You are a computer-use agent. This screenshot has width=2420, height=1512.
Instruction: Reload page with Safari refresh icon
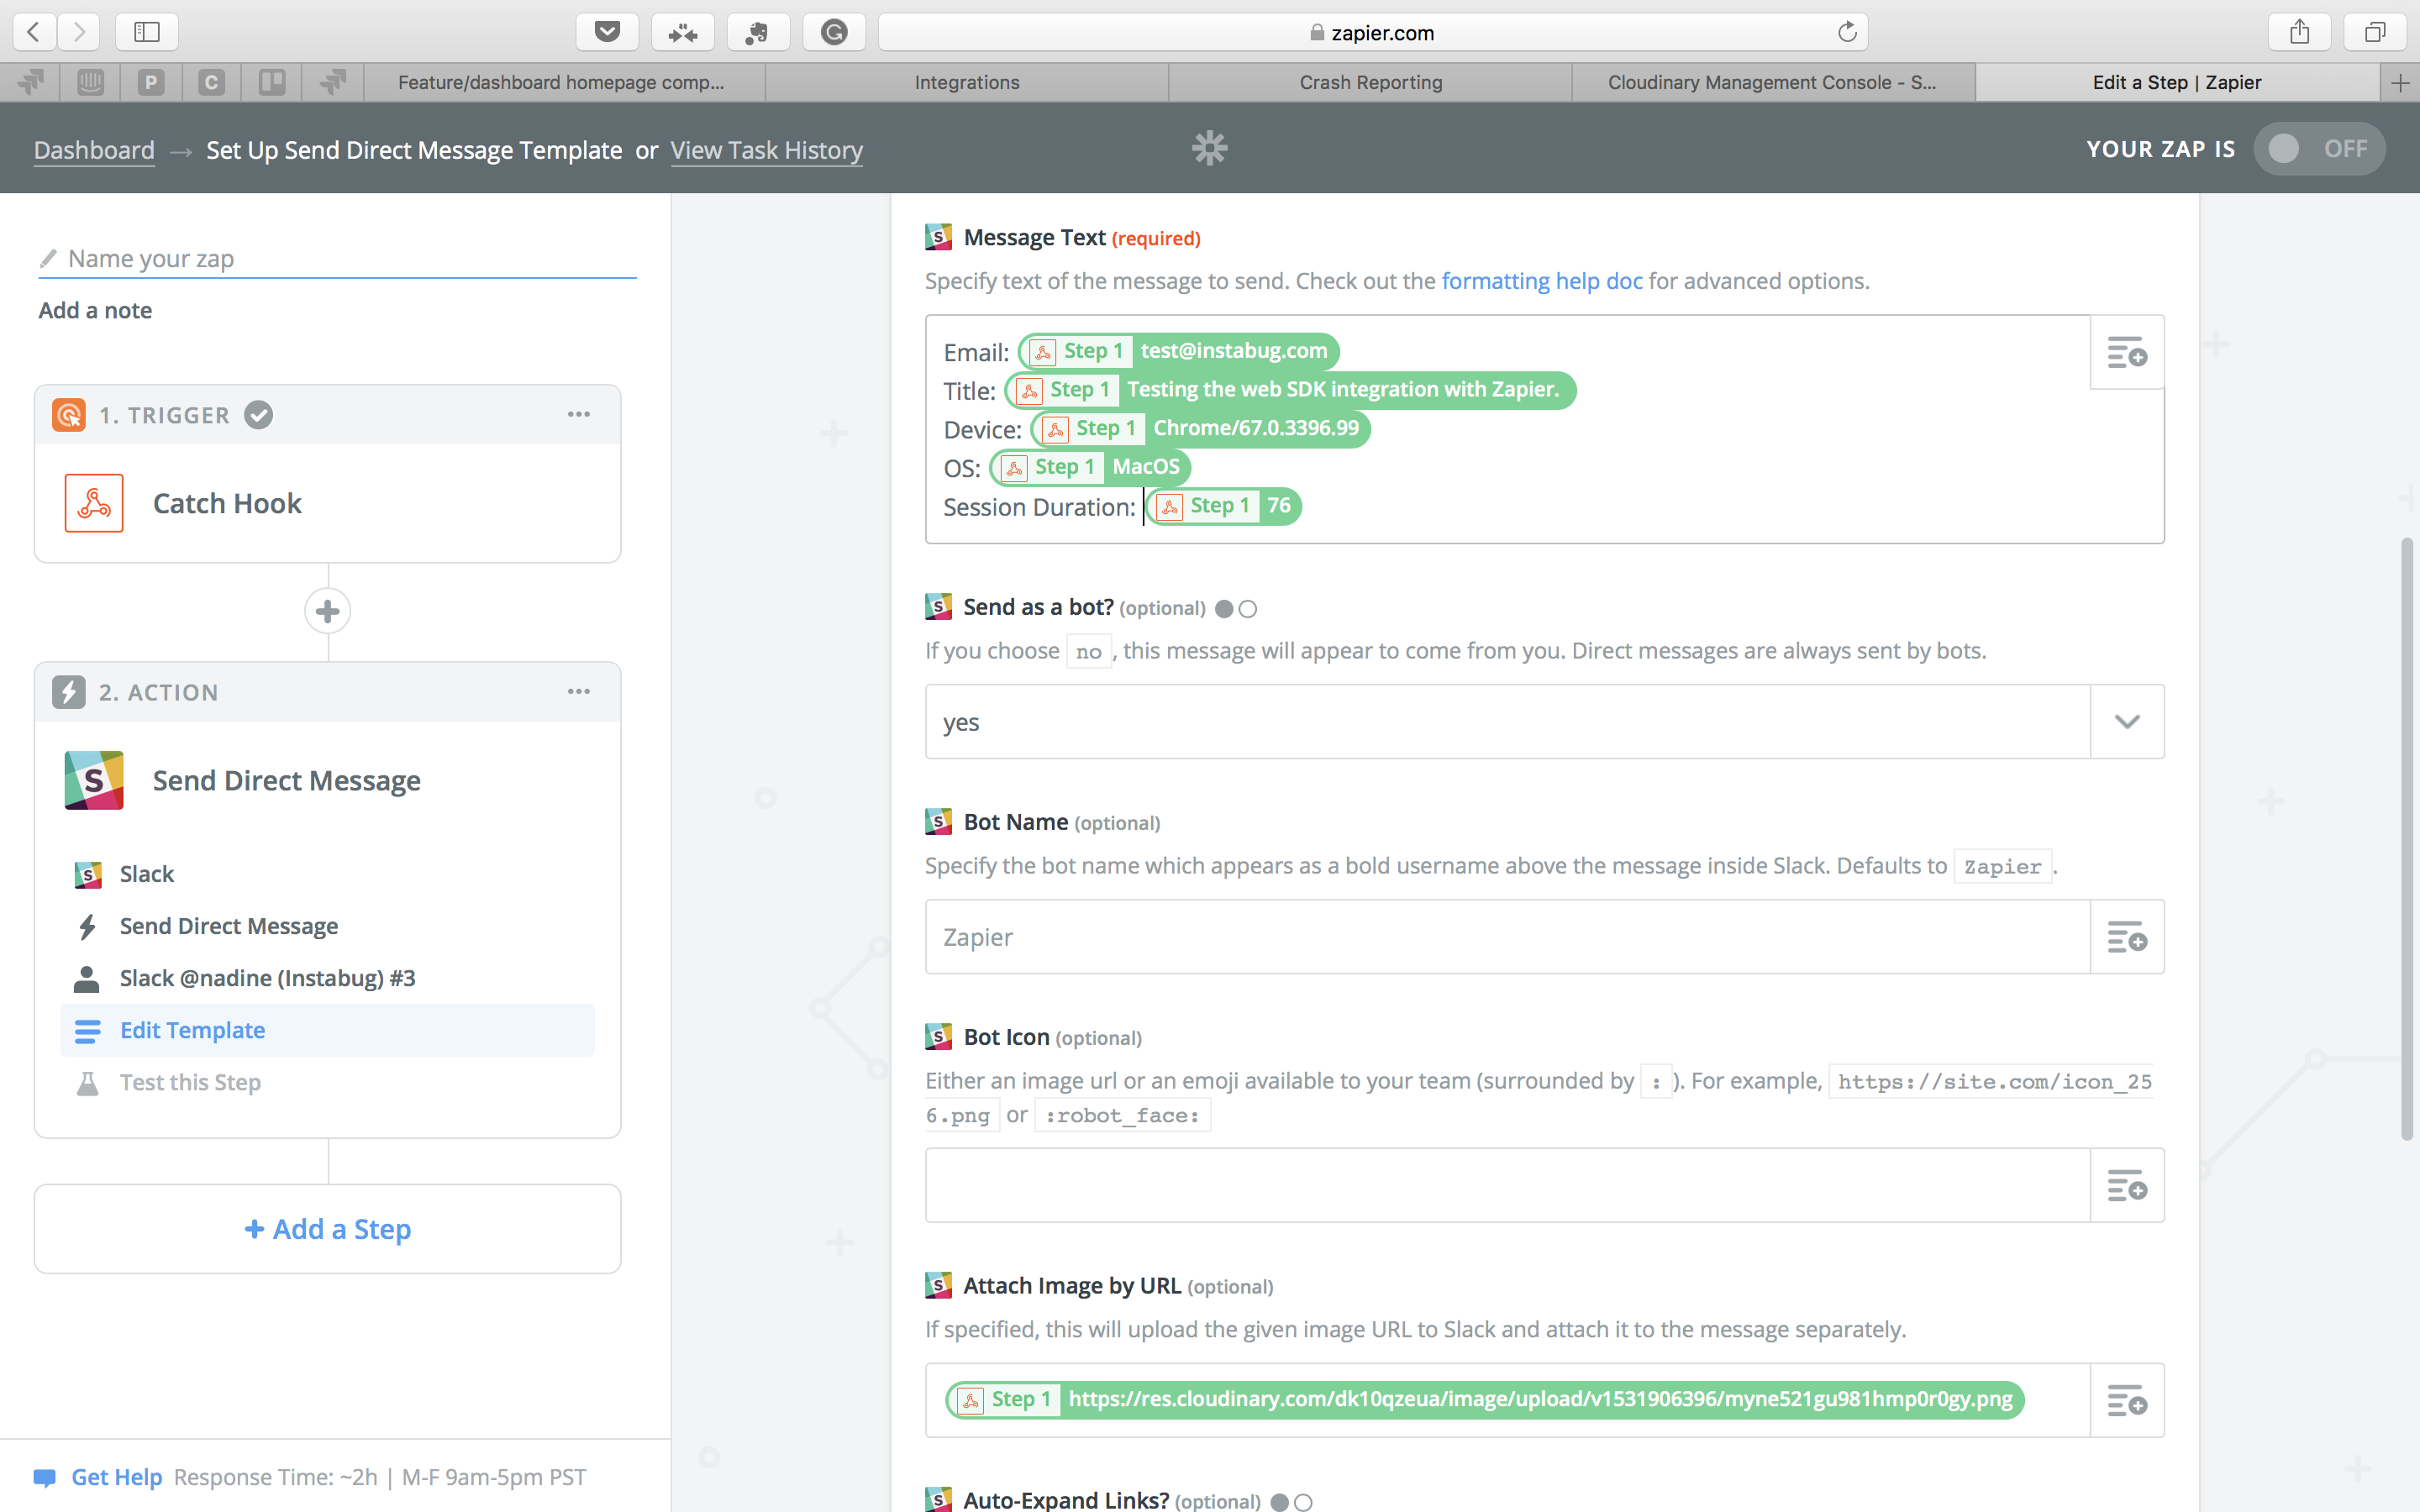pyautogui.click(x=1846, y=32)
